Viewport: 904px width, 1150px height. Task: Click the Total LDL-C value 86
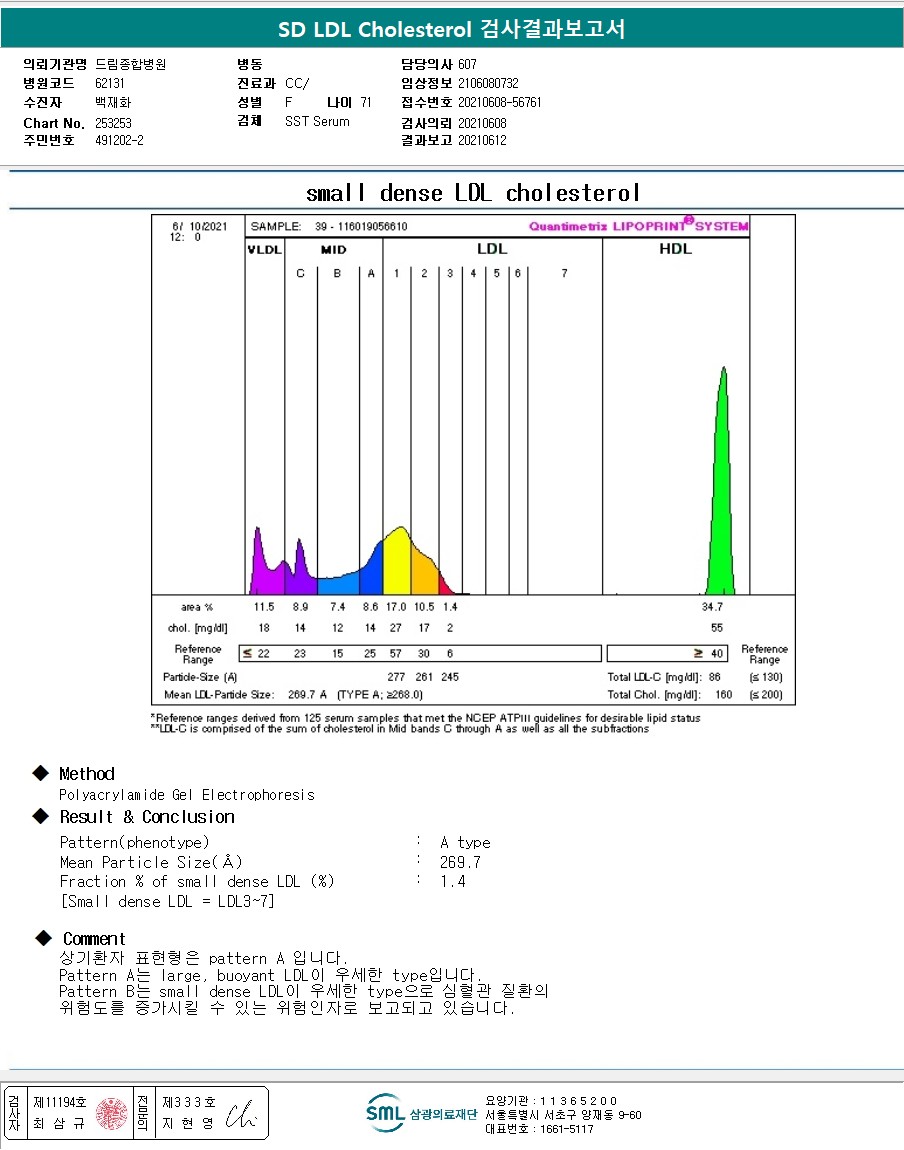tap(713, 677)
